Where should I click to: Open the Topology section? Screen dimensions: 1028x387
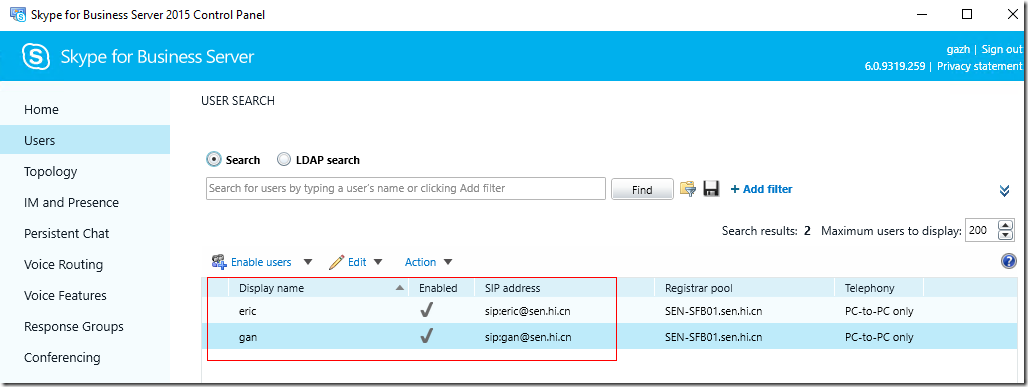pos(50,171)
